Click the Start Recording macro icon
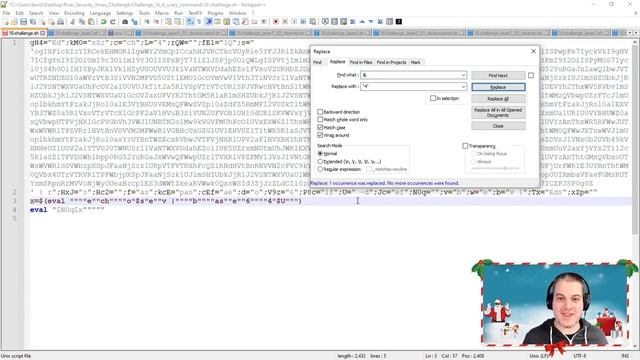The image size is (640, 360). [x=276, y=22]
